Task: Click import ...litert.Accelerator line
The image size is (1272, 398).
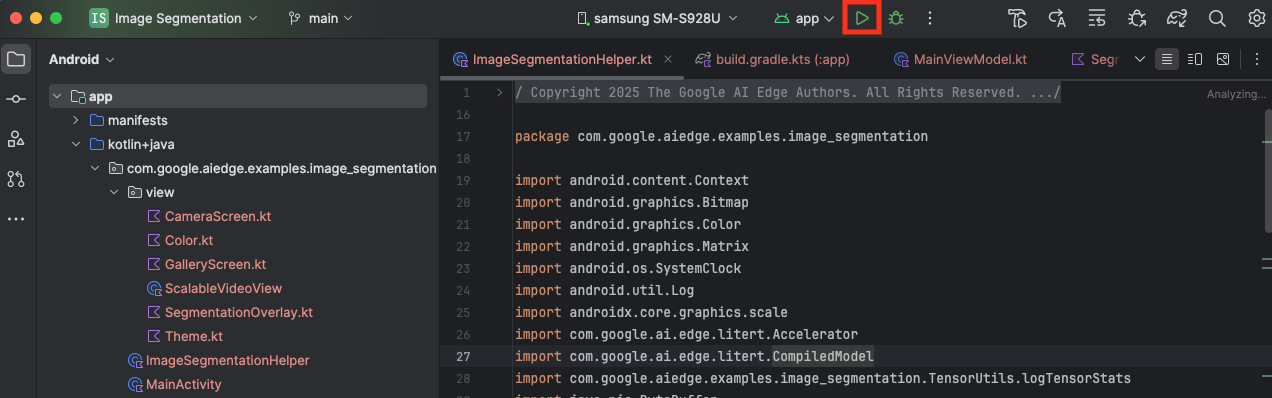Action: coord(686,334)
